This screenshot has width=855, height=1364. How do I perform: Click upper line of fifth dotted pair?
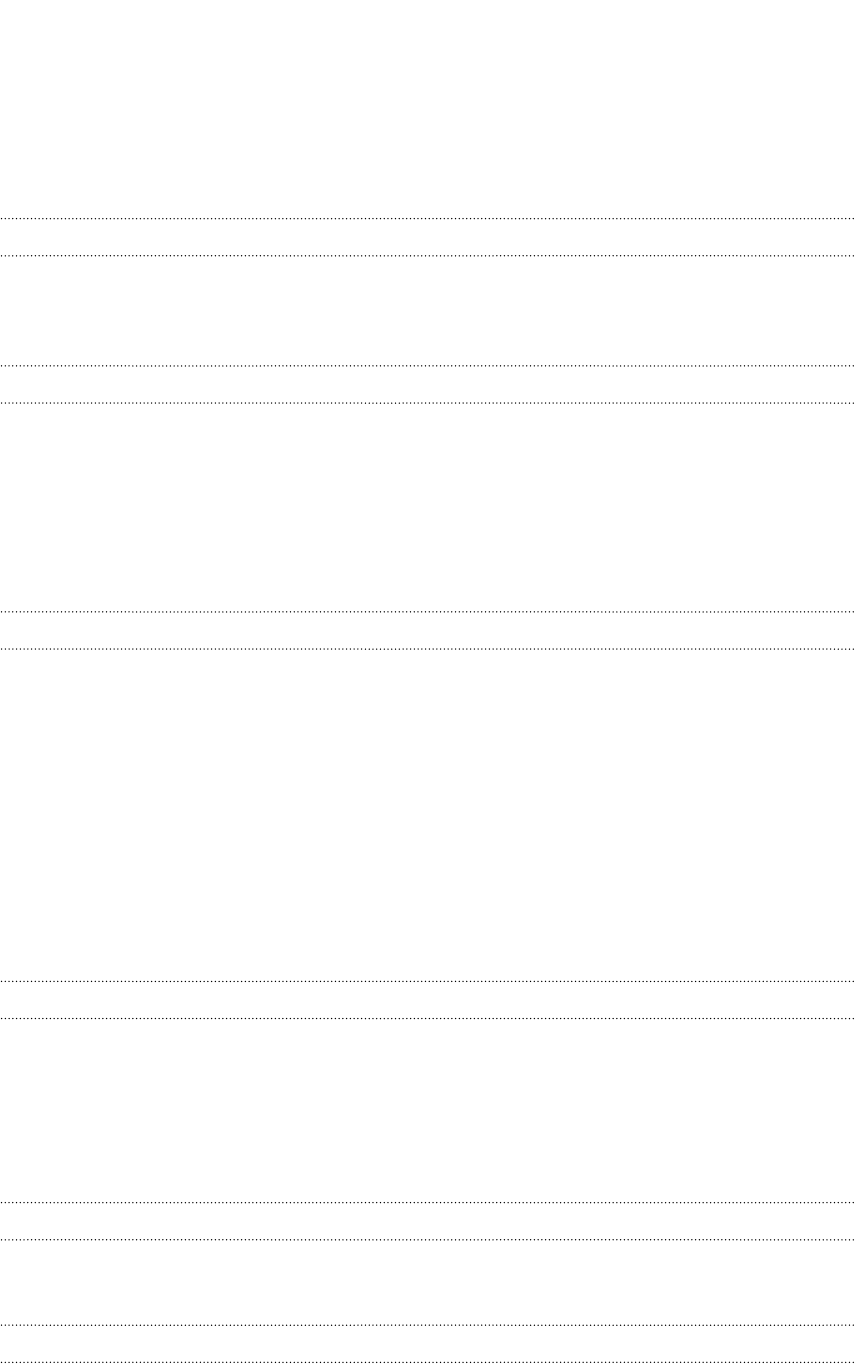[427, 1201]
